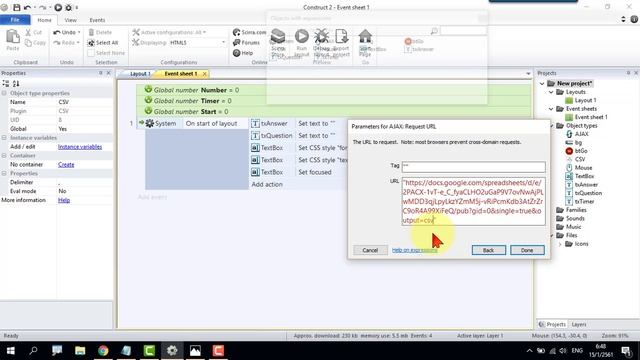Screen dimensions: 640x360
Task: Click Construct 2 gear icon in taskbar
Action: coord(172,351)
